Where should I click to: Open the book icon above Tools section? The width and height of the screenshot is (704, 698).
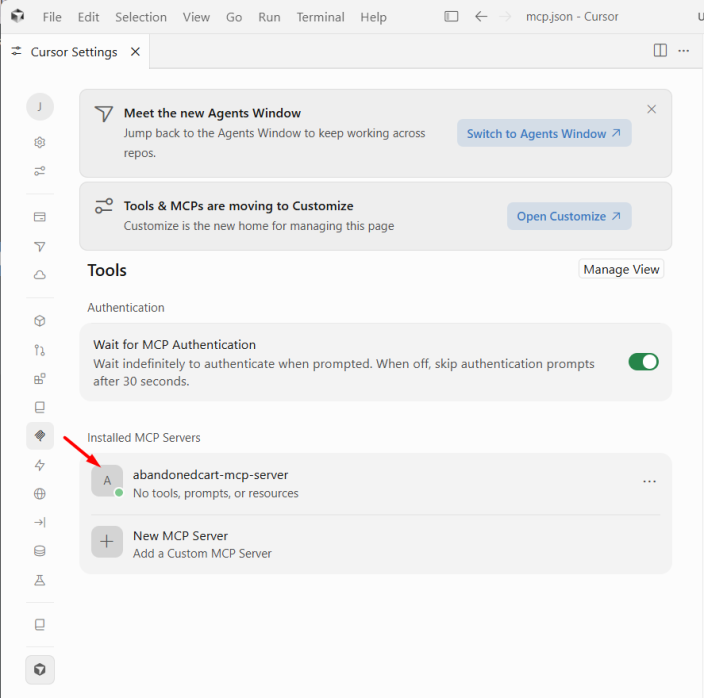40,407
